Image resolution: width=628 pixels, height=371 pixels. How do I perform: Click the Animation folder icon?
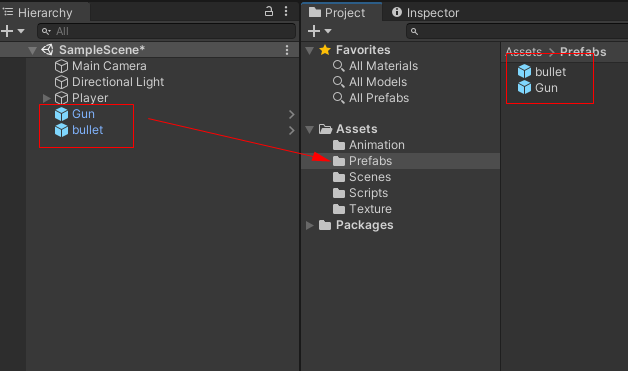(339, 145)
